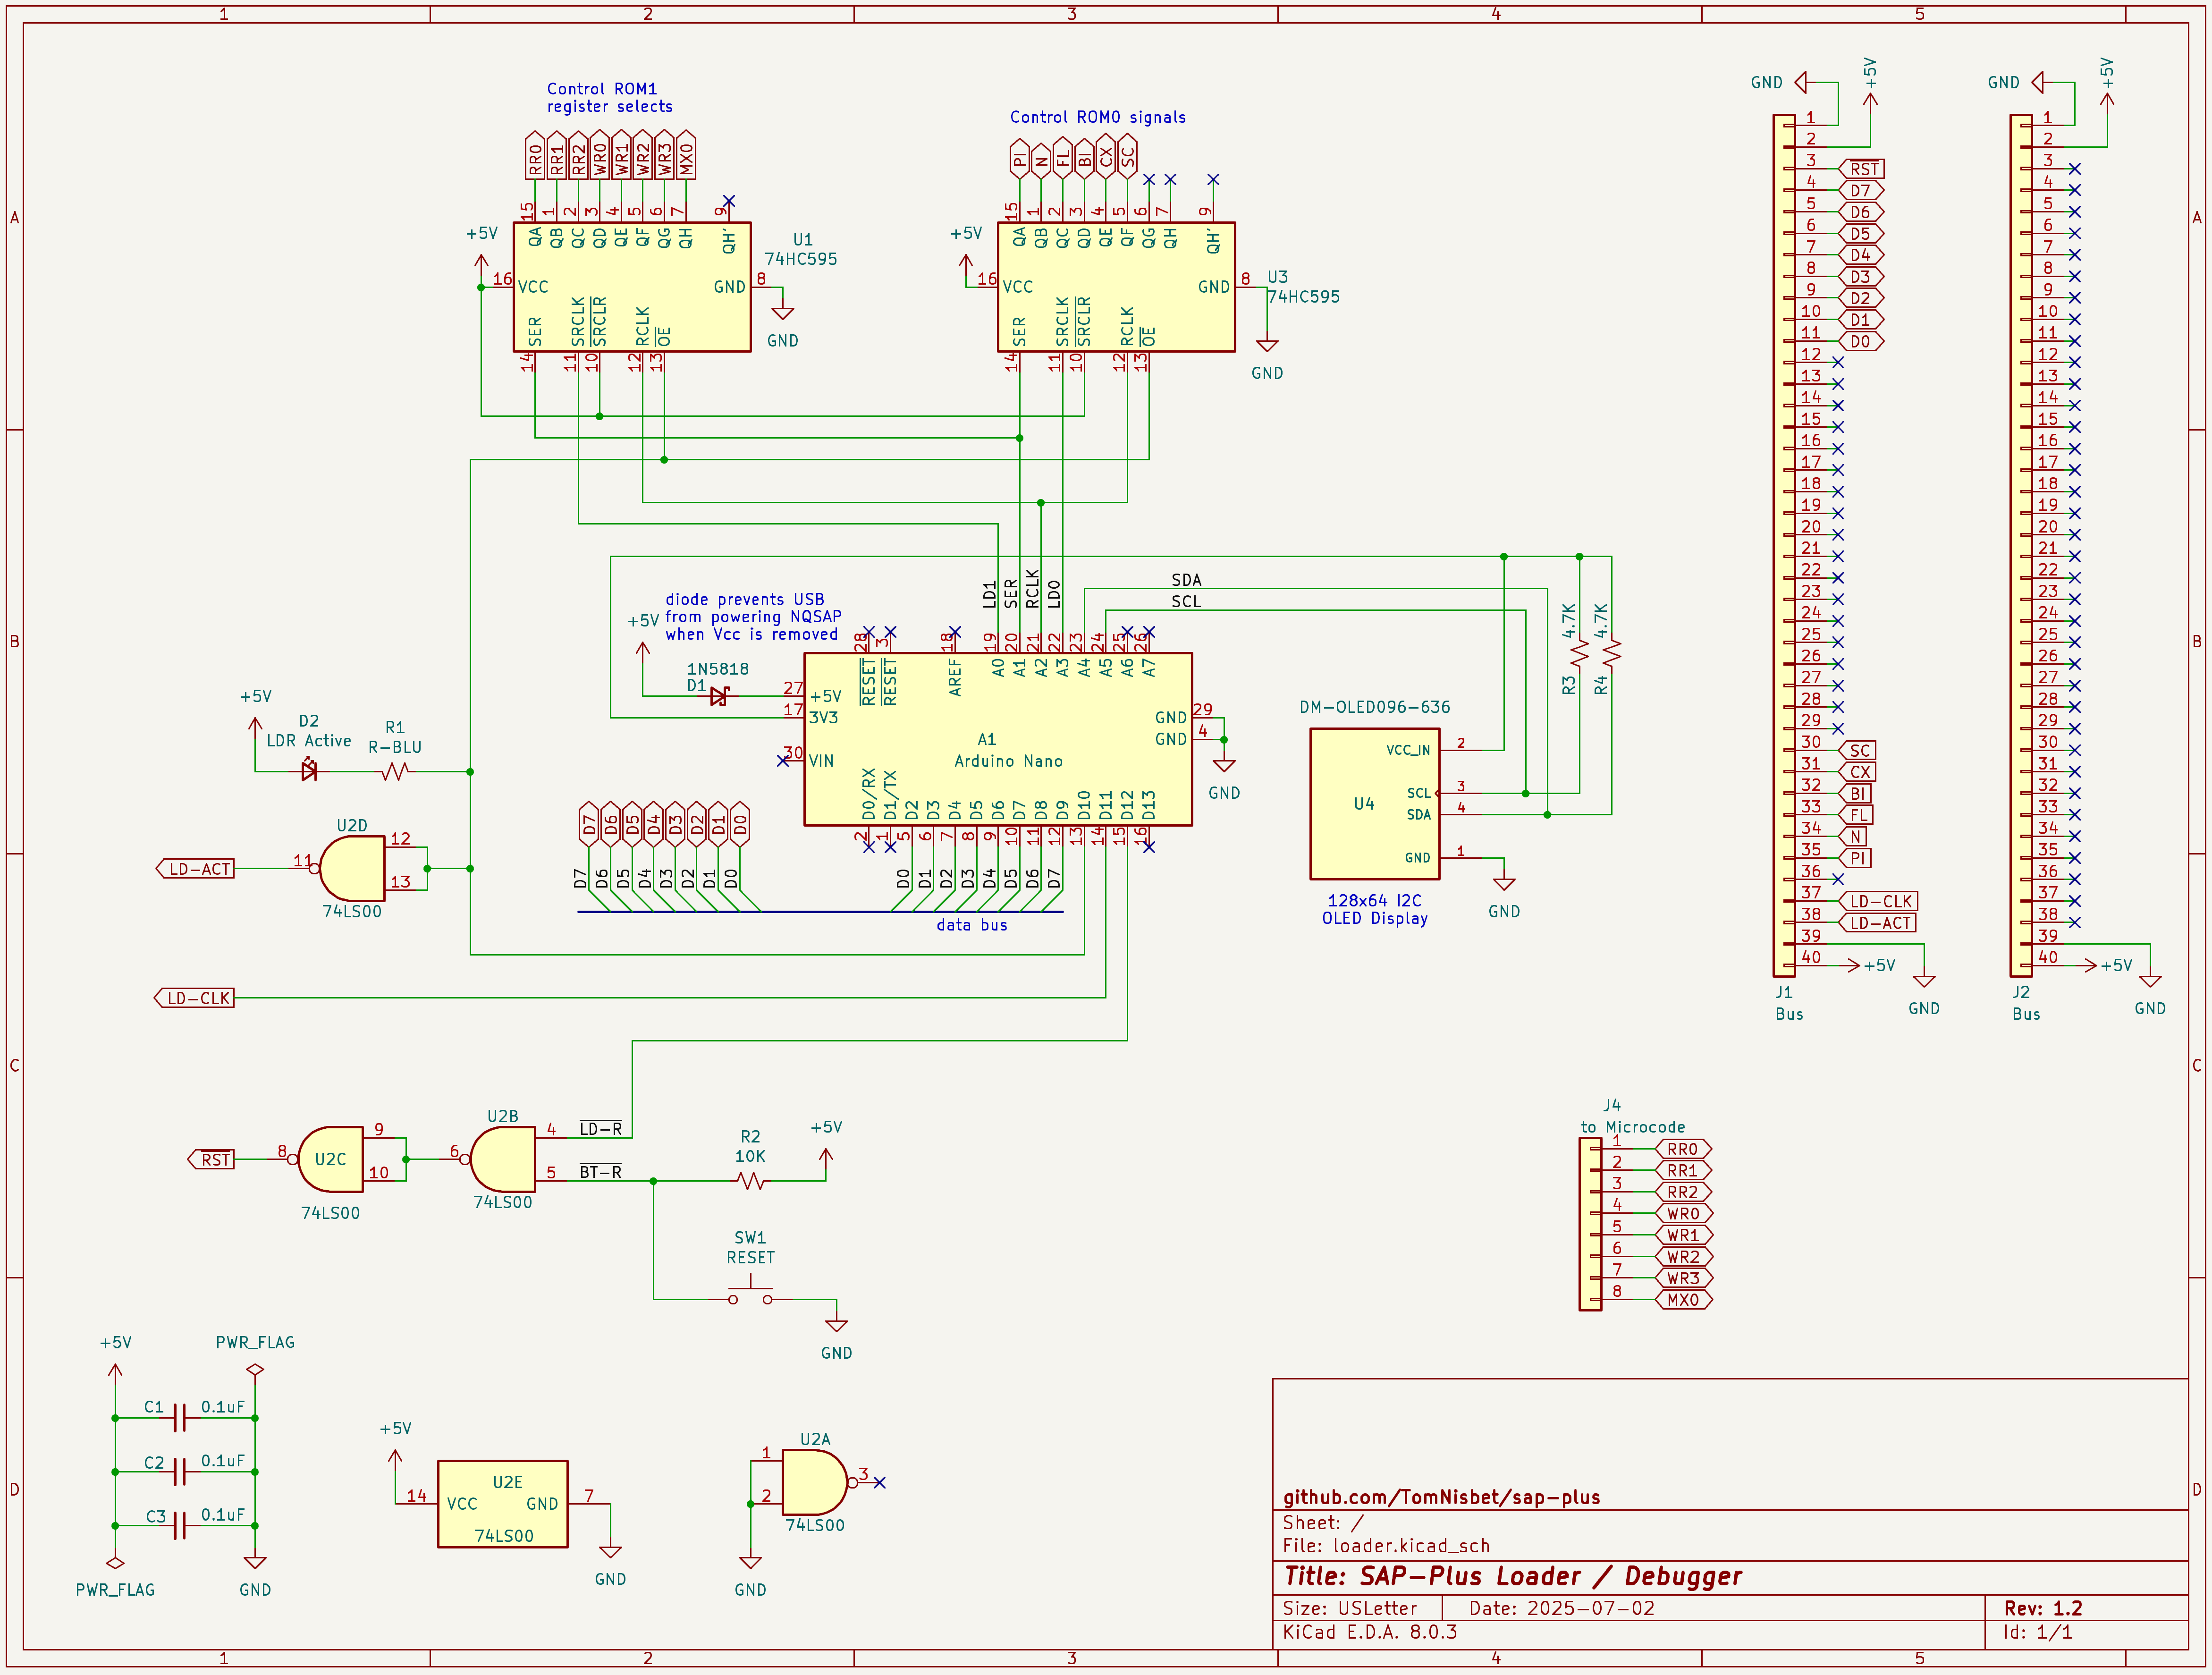Click the J2 Bus connector body
Image resolution: width=2212 pixels, height=1675 pixels.
coord(2021,545)
